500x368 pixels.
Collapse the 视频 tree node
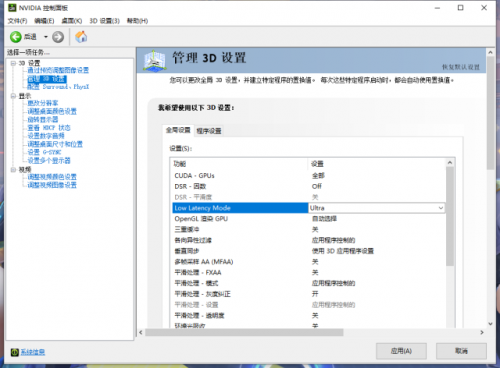click(x=13, y=170)
